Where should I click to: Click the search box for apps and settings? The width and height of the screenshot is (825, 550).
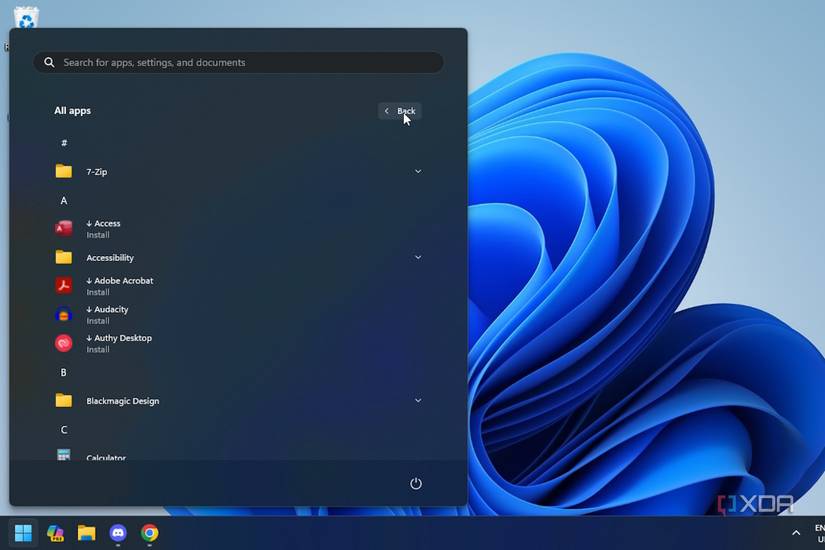tap(238, 63)
